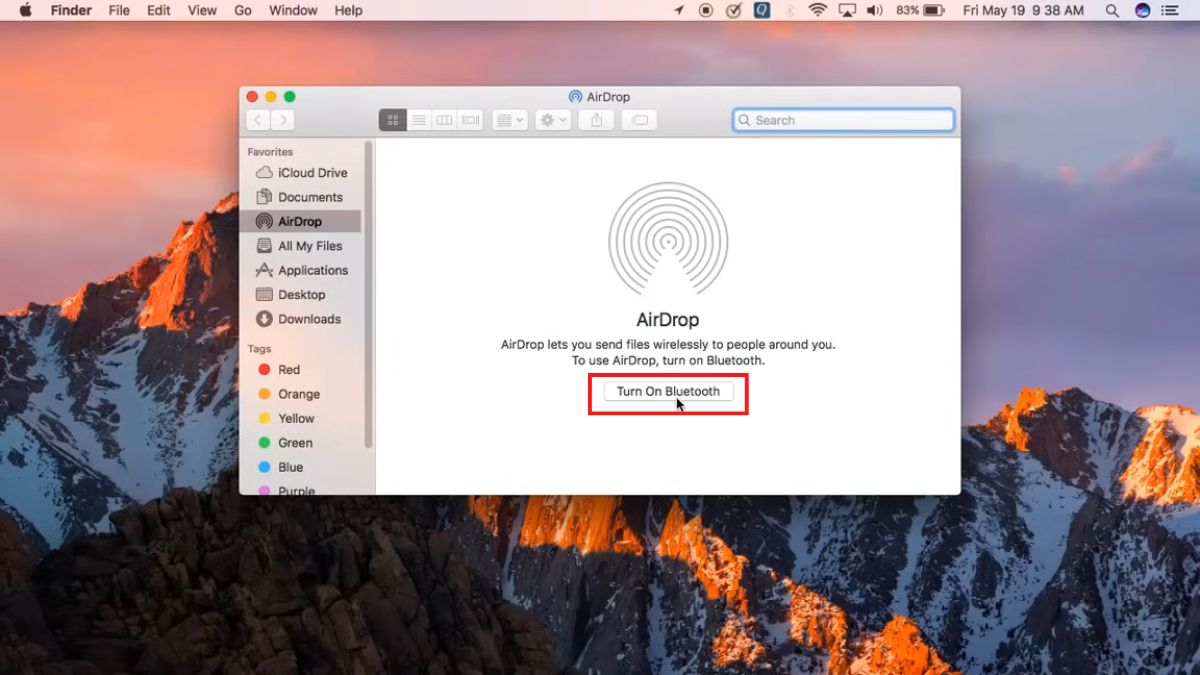The width and height of the screenshot is (1200, 675).
Task: Select iCloud Drive in sidebar
Action: [301, 173]
